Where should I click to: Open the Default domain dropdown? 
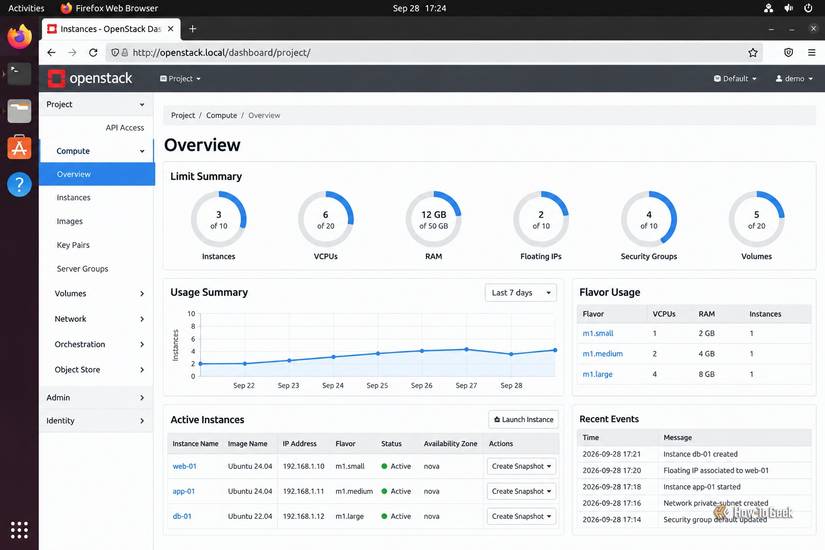(x=735, y=78)
